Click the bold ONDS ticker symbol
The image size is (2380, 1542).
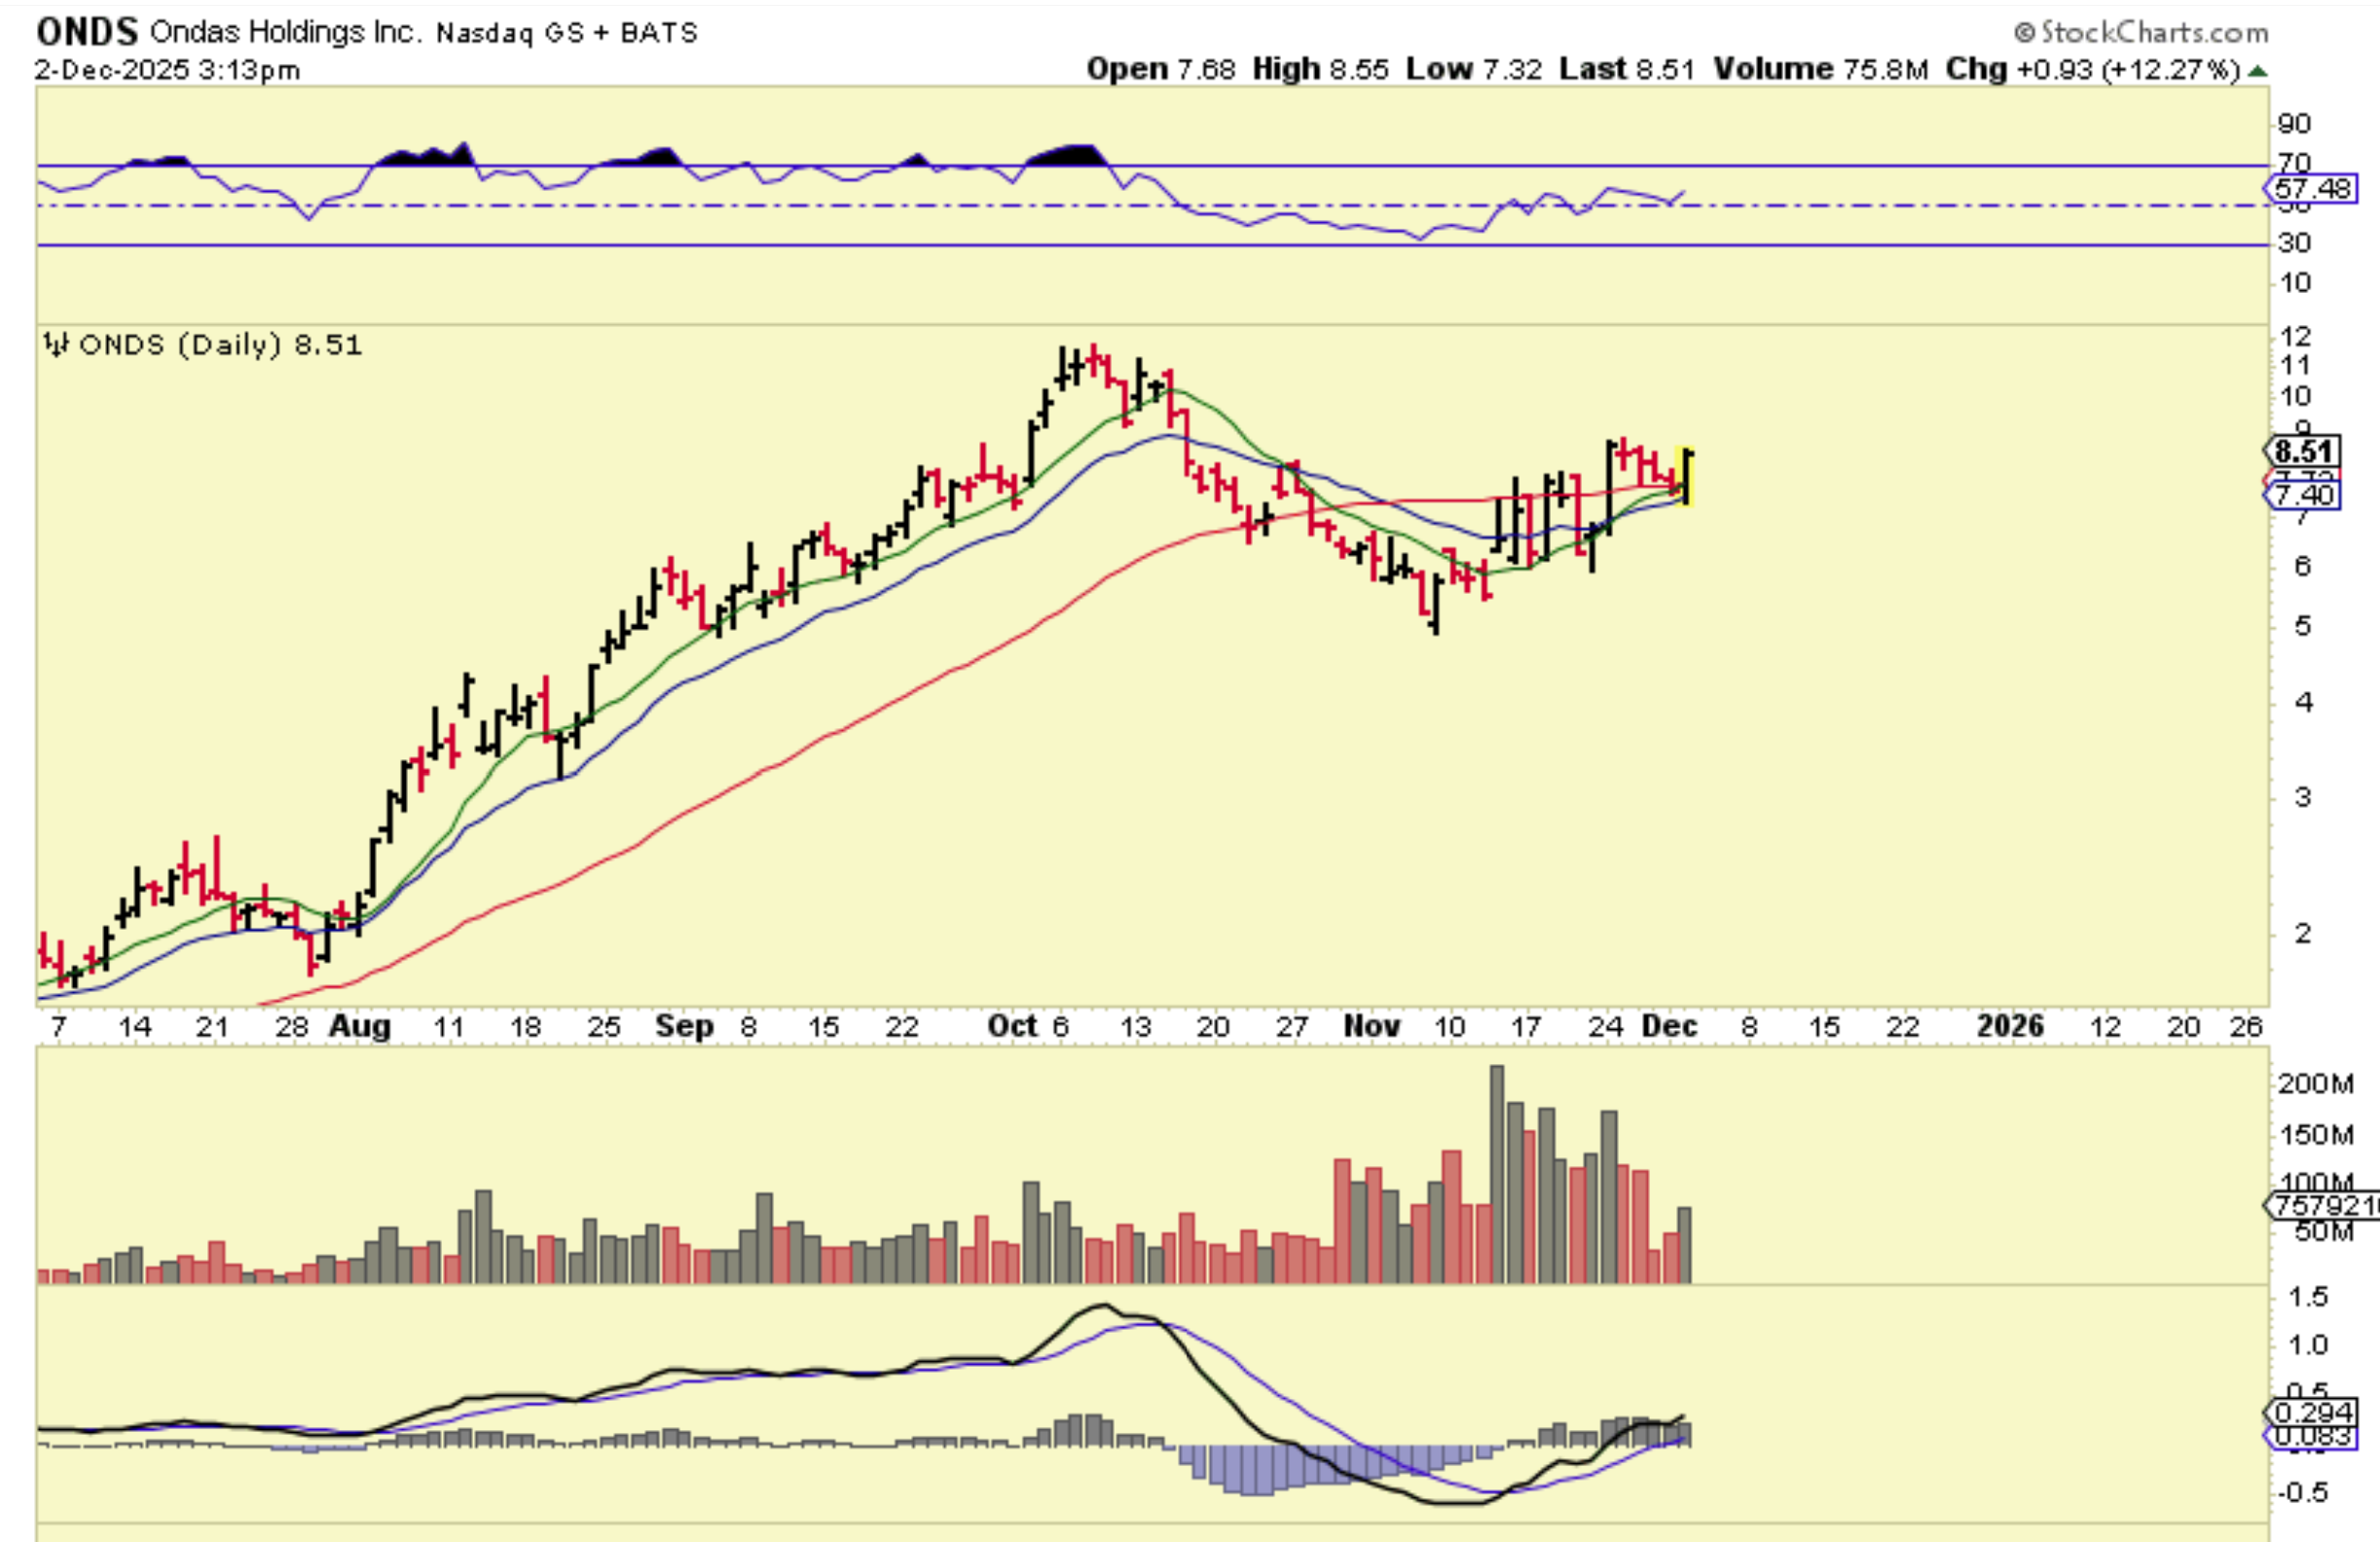87,32
